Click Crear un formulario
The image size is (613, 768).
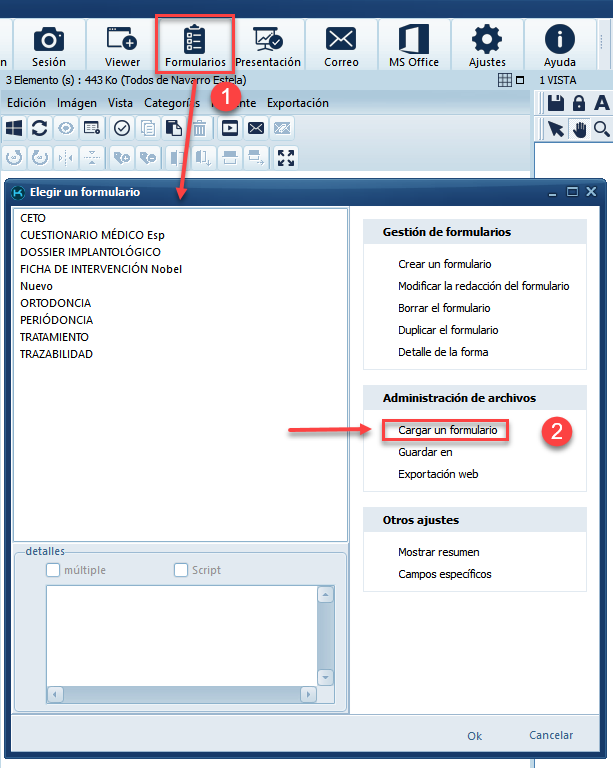(x=444, y=264)
